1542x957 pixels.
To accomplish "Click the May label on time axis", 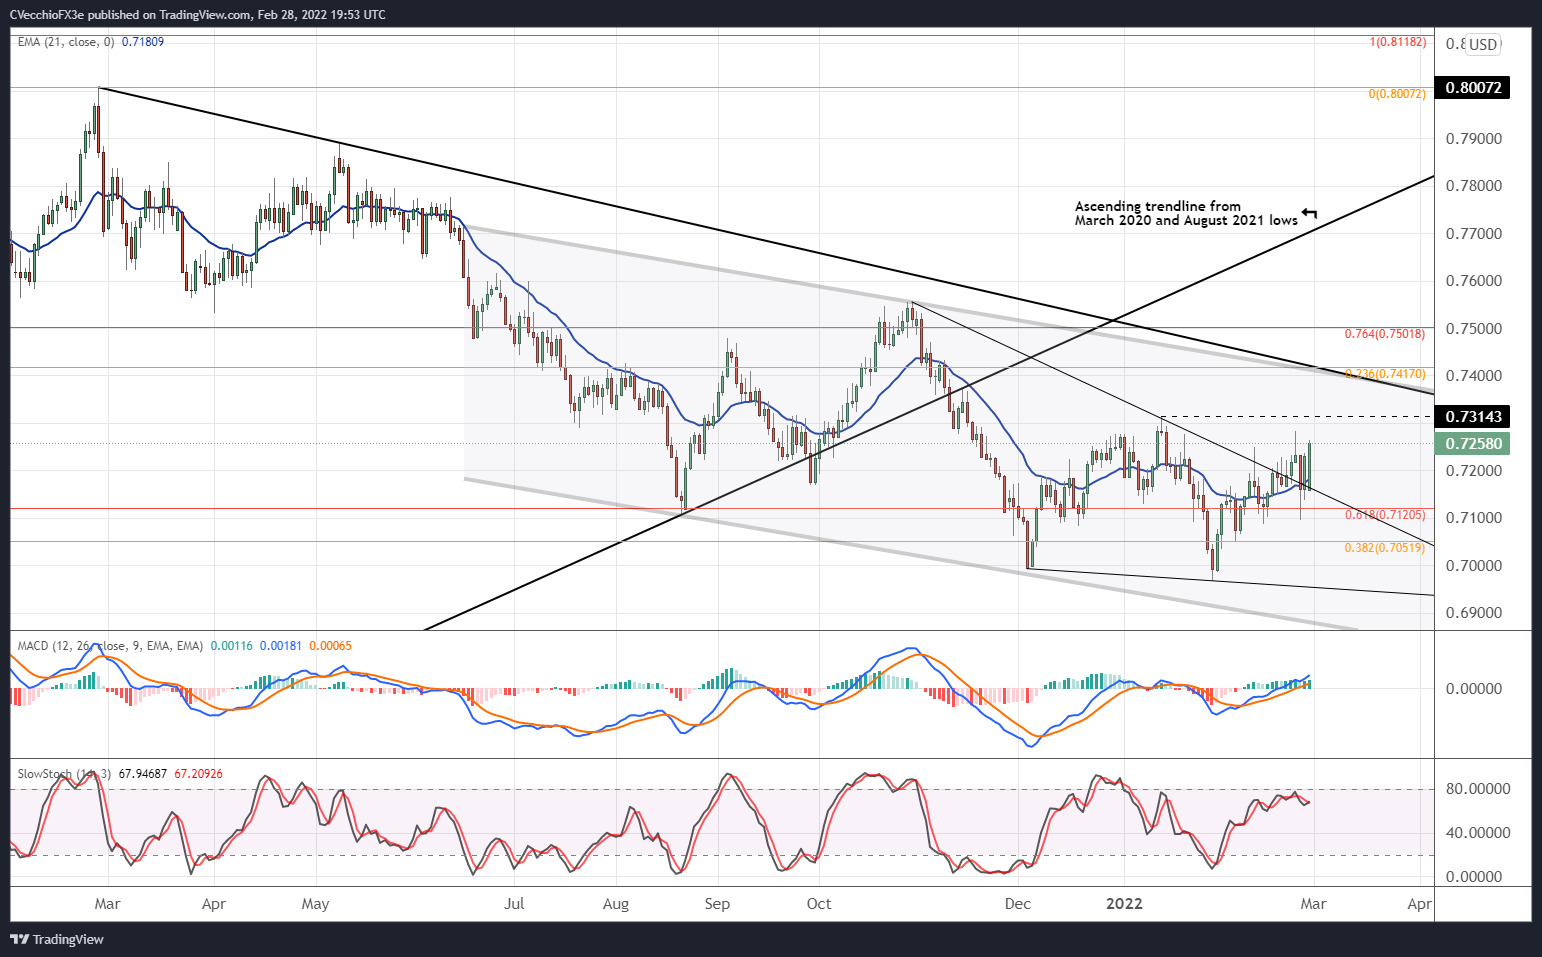I will (x=315, y=904).
